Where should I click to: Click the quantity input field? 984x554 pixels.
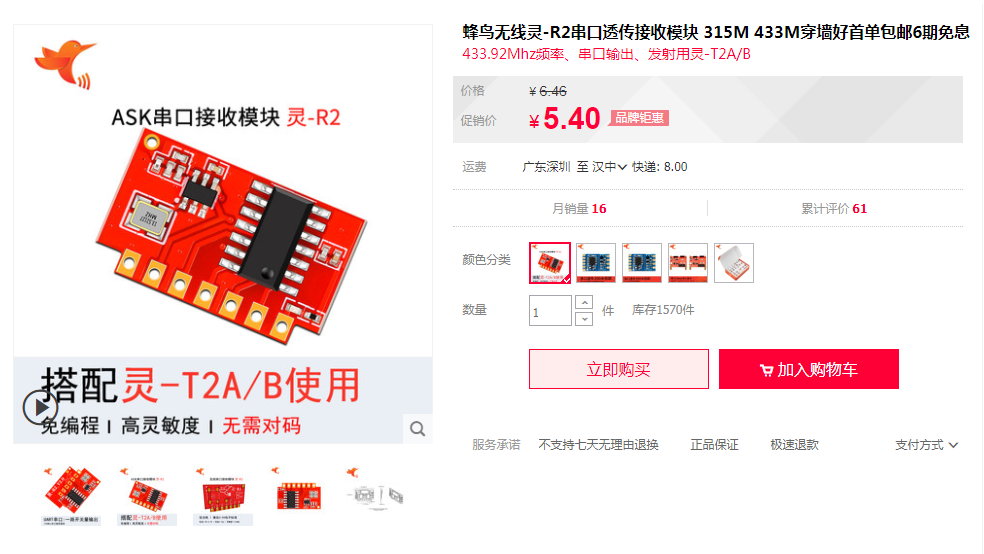(x=550, y=311)
